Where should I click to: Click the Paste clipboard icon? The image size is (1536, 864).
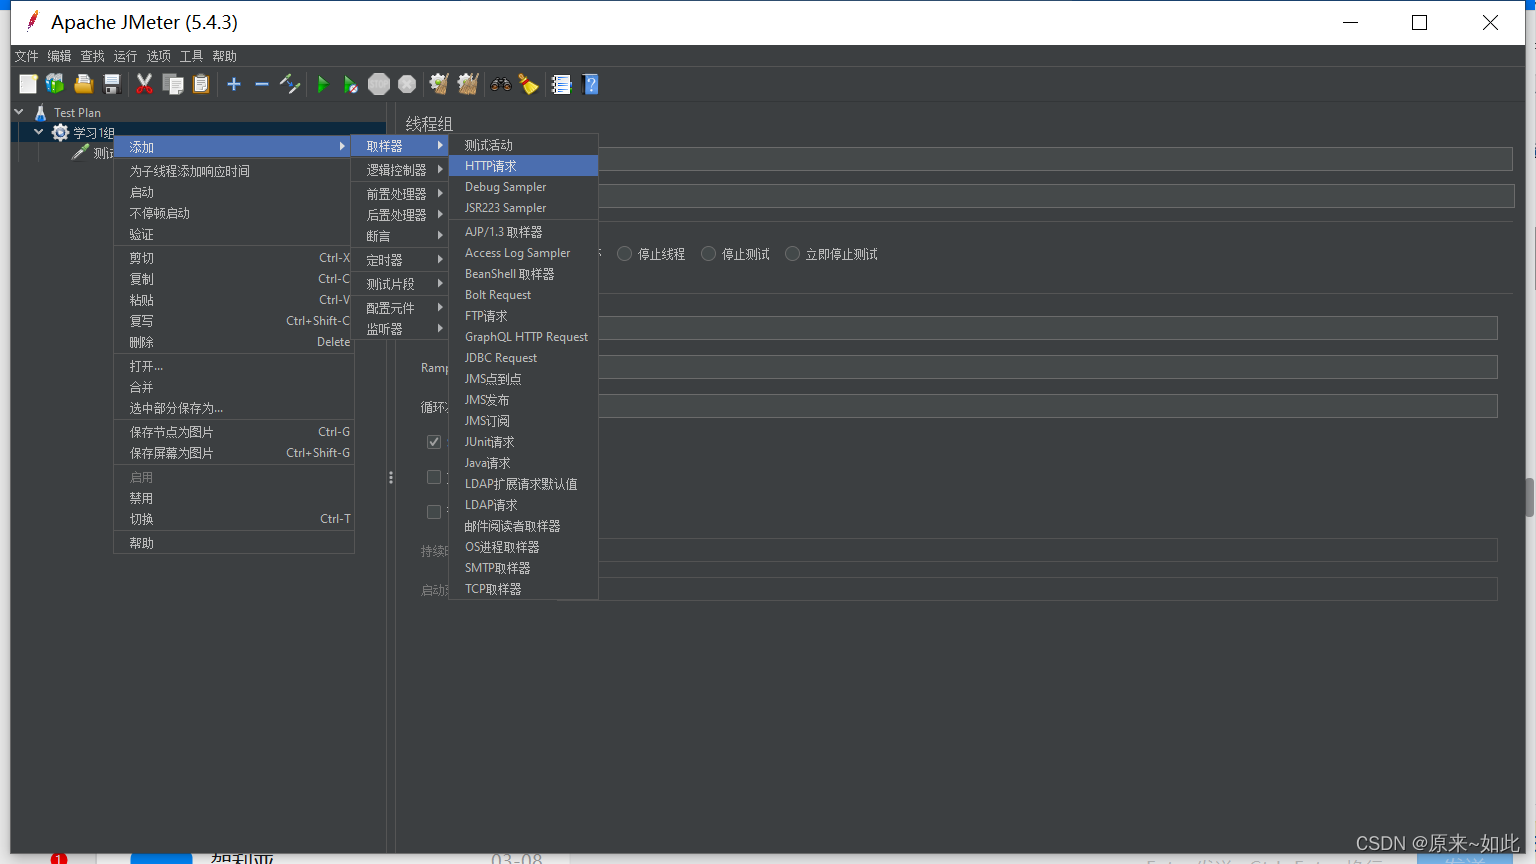[201, 84]
